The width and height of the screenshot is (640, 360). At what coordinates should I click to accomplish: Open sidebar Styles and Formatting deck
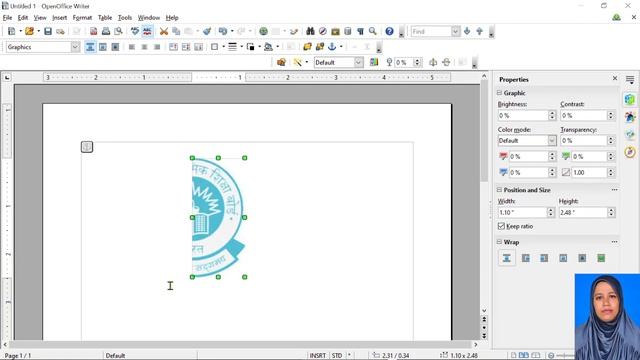pos(630,118)
